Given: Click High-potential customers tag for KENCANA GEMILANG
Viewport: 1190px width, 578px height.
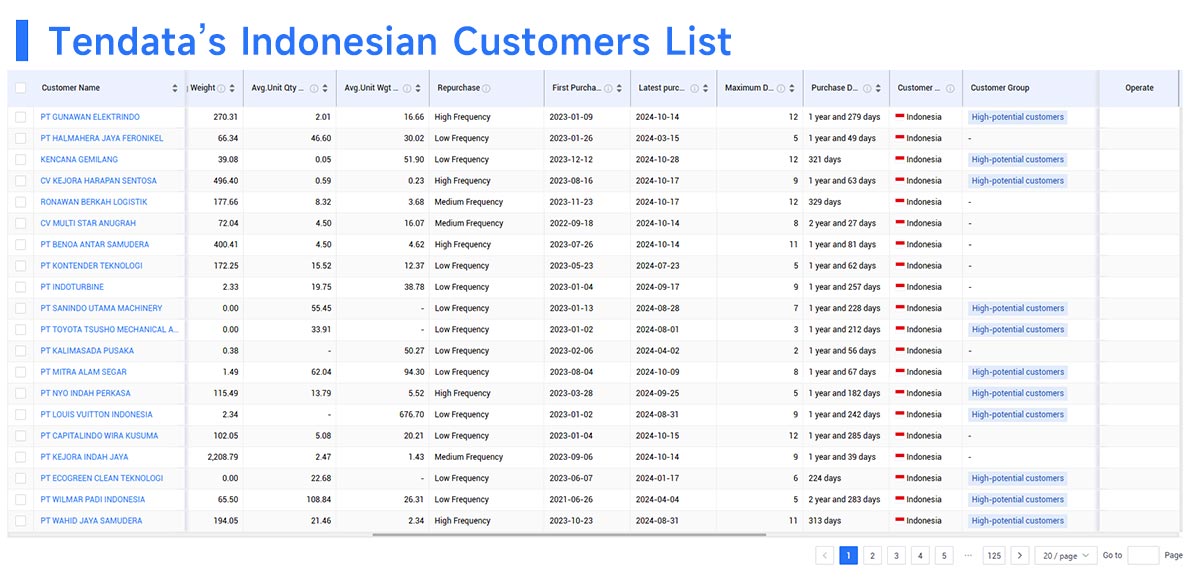Looking at the screenshot, I should (1017, 159).
